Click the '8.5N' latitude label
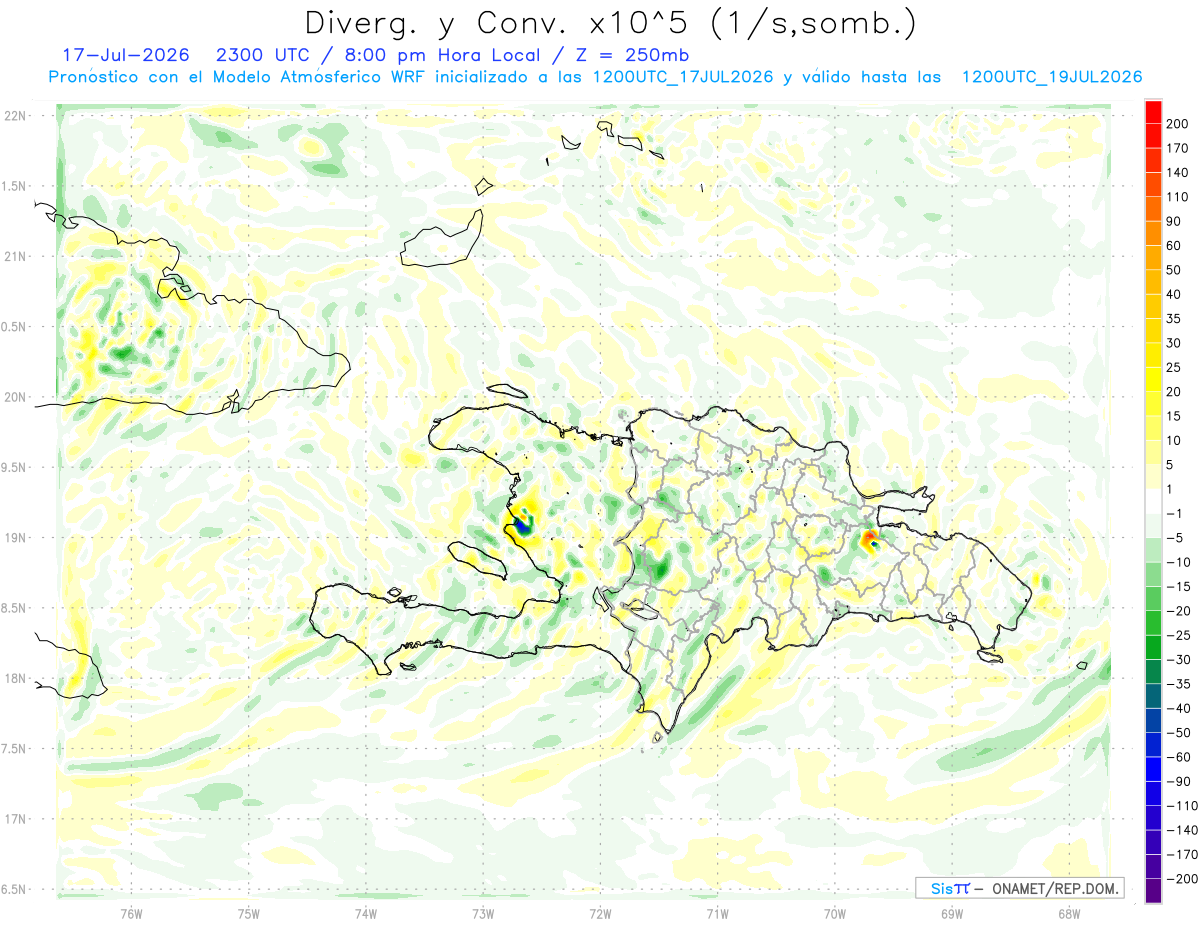This screenshot has width=1200, height=927. (x=15, y=608)
